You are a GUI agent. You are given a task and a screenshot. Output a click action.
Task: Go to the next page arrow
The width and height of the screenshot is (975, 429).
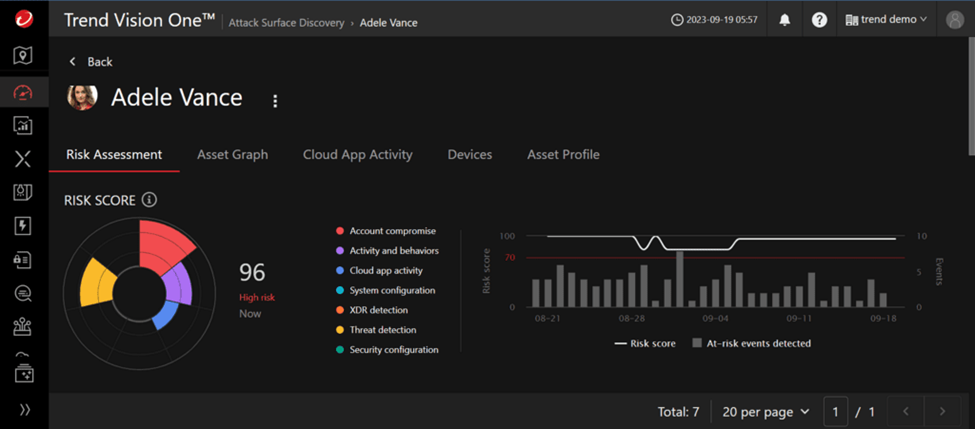coord(942,411)
